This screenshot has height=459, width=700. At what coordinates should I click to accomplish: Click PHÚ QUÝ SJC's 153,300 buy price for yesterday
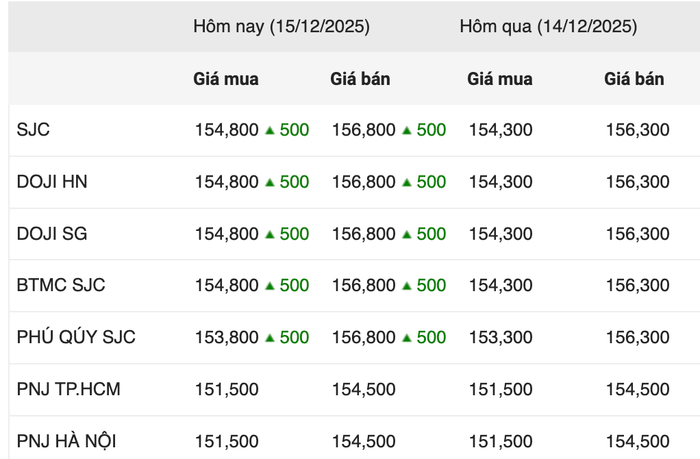tap(500, 337)
